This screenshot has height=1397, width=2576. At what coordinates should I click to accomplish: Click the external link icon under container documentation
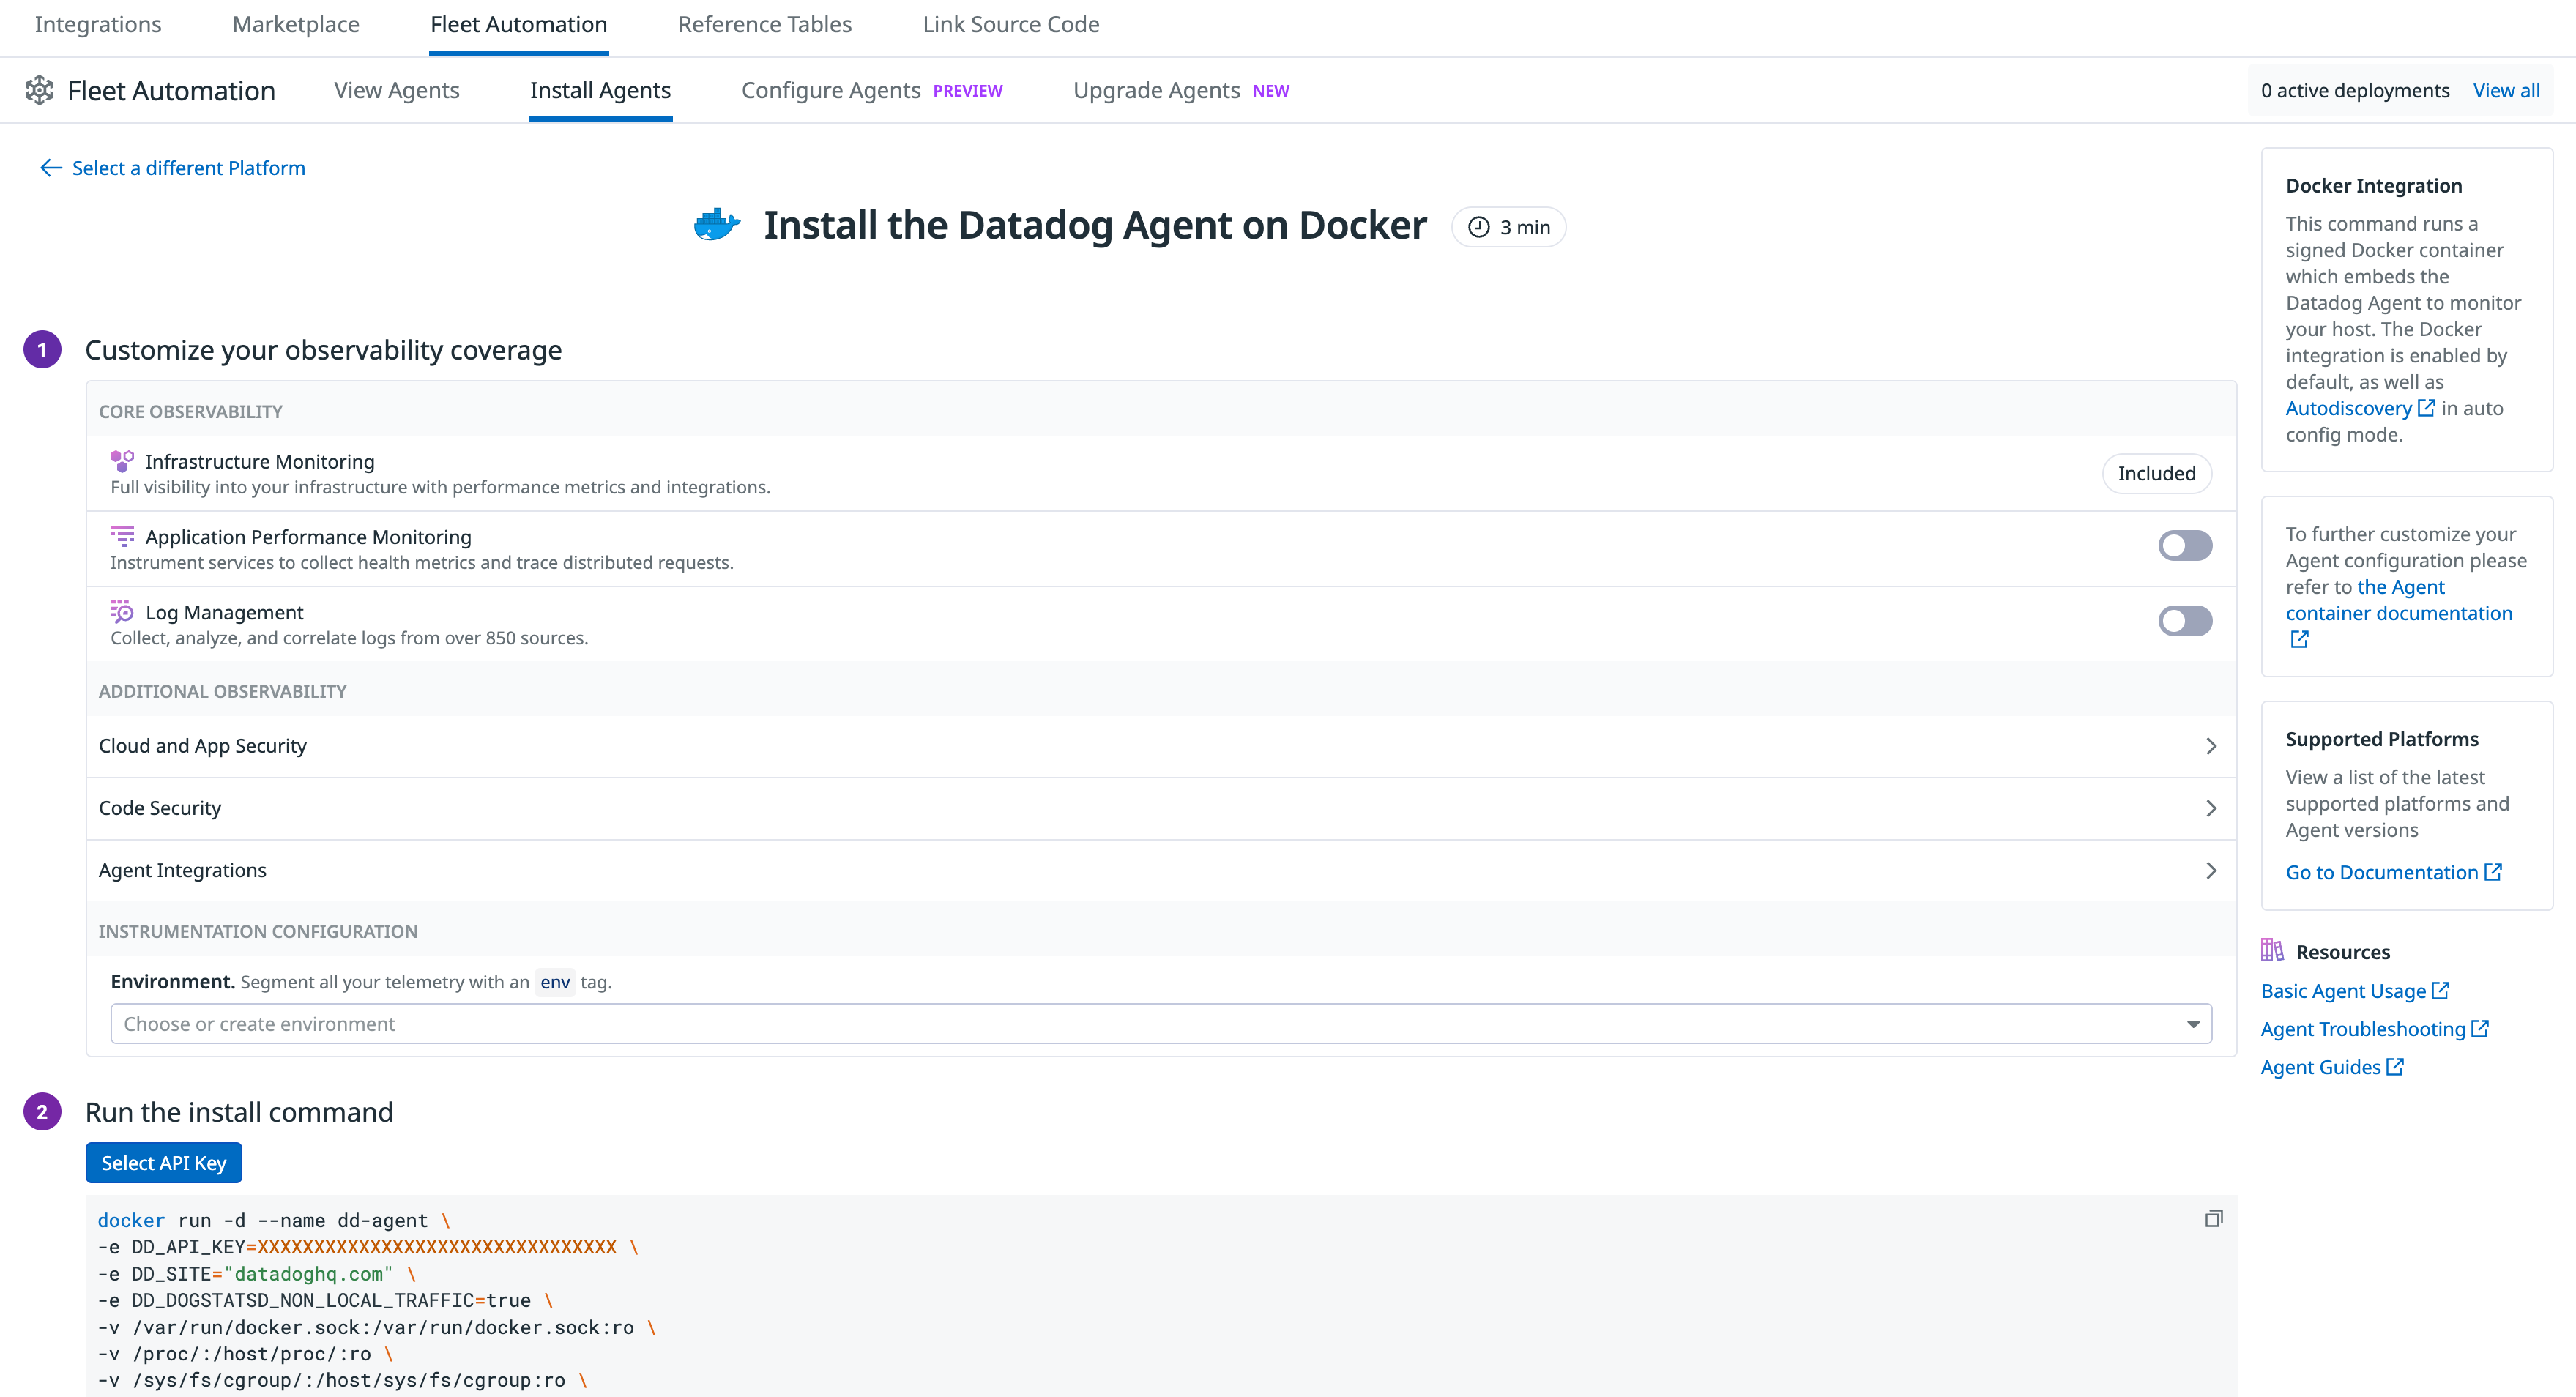click(x=2299, y=639)
